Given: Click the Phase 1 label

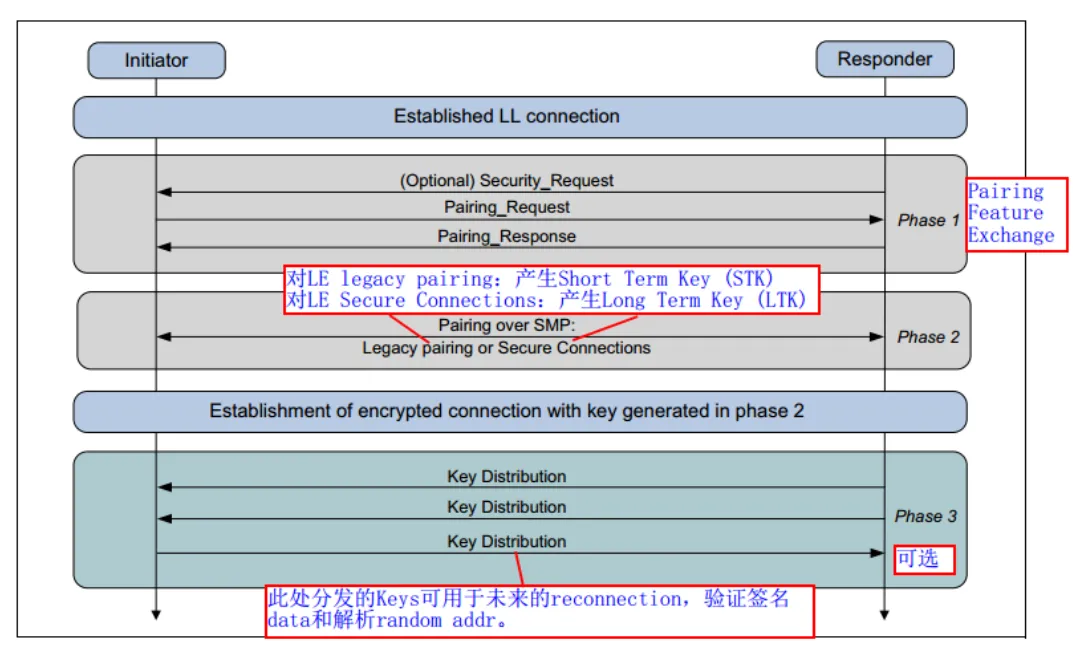Looking at the screenshot, I should 928,220.
